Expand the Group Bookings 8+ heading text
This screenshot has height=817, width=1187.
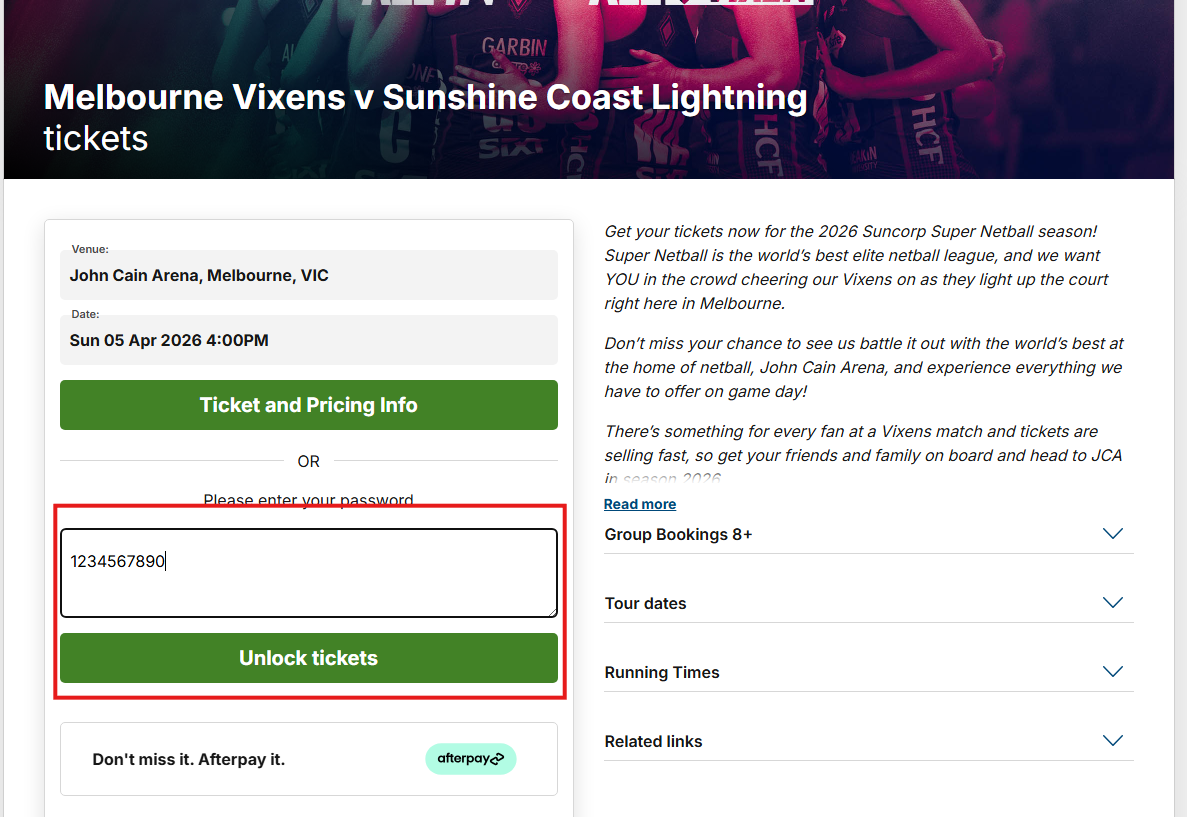click(x=678, y=535)
